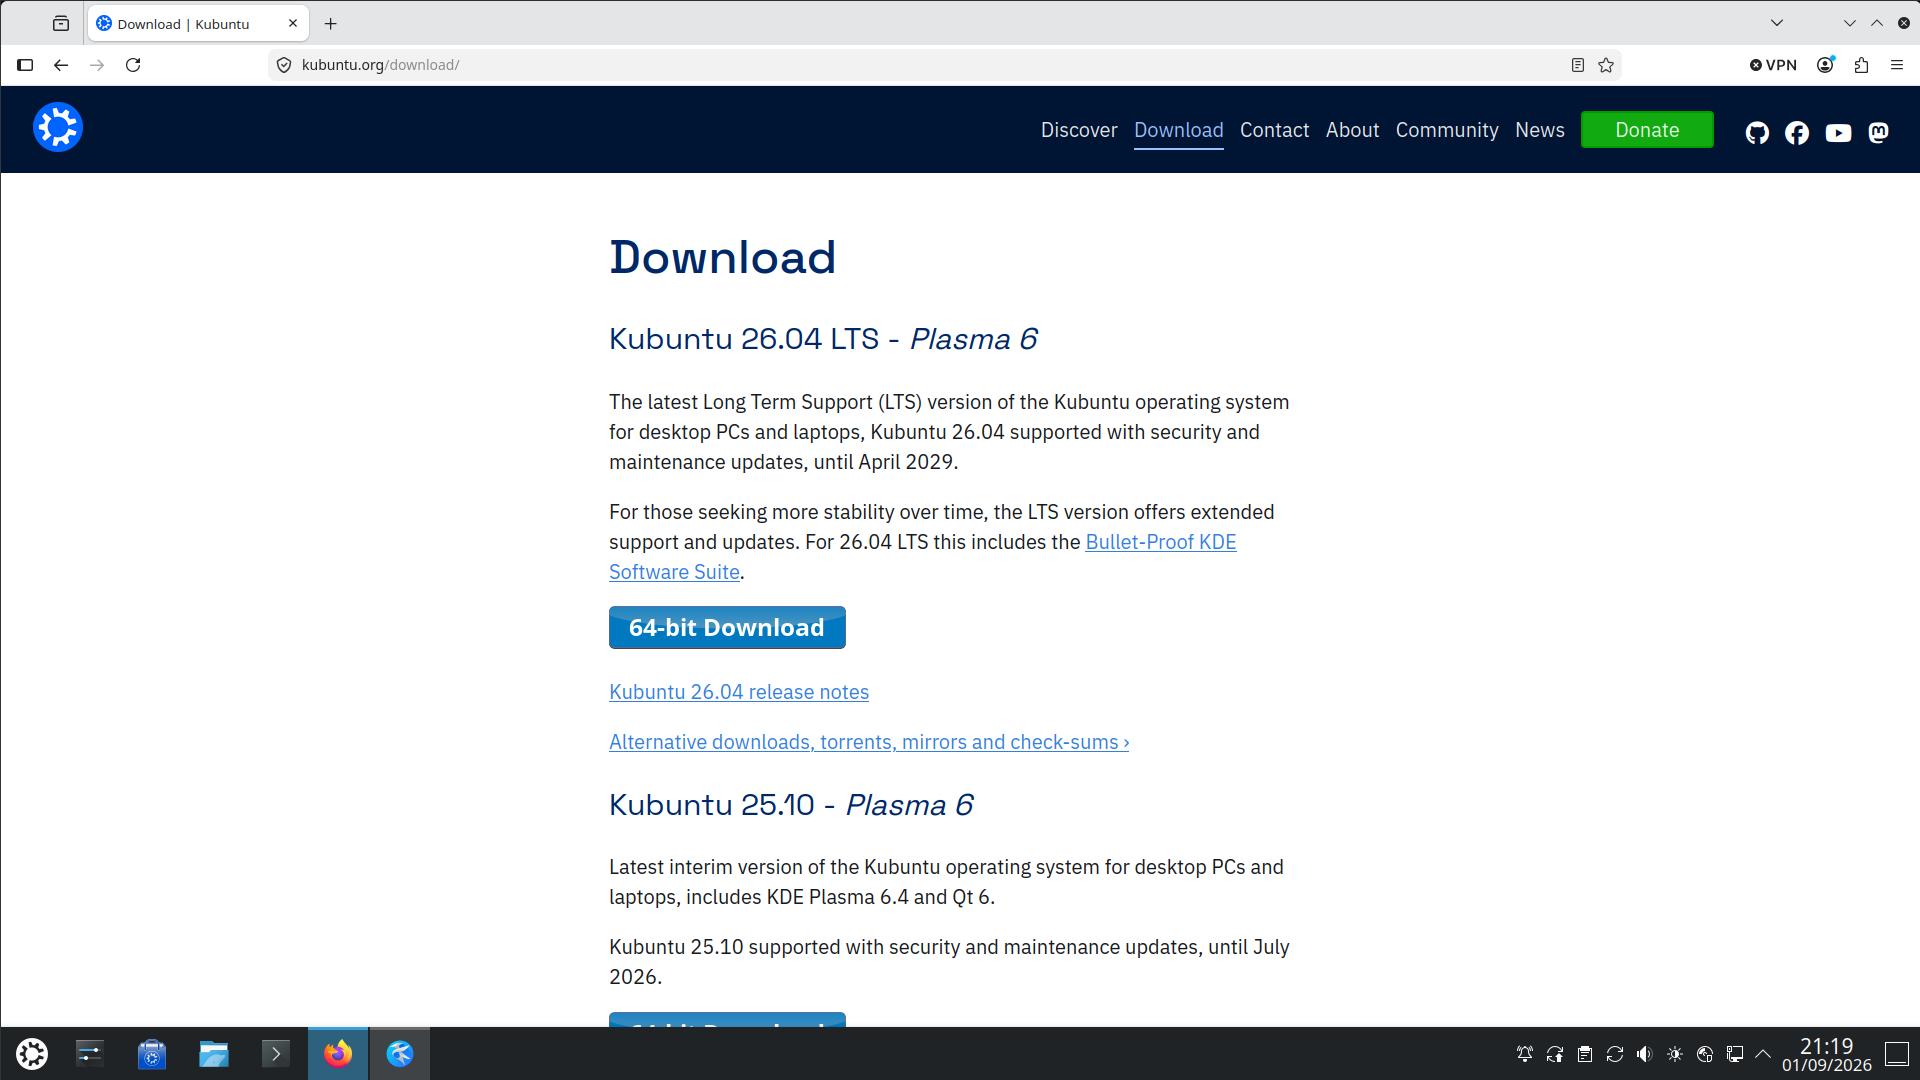Image resolution: width=1920 pixels, height=1080 pixels.
Task: Open the Community navigation menu item
Action: click(x=1447, y=130)
